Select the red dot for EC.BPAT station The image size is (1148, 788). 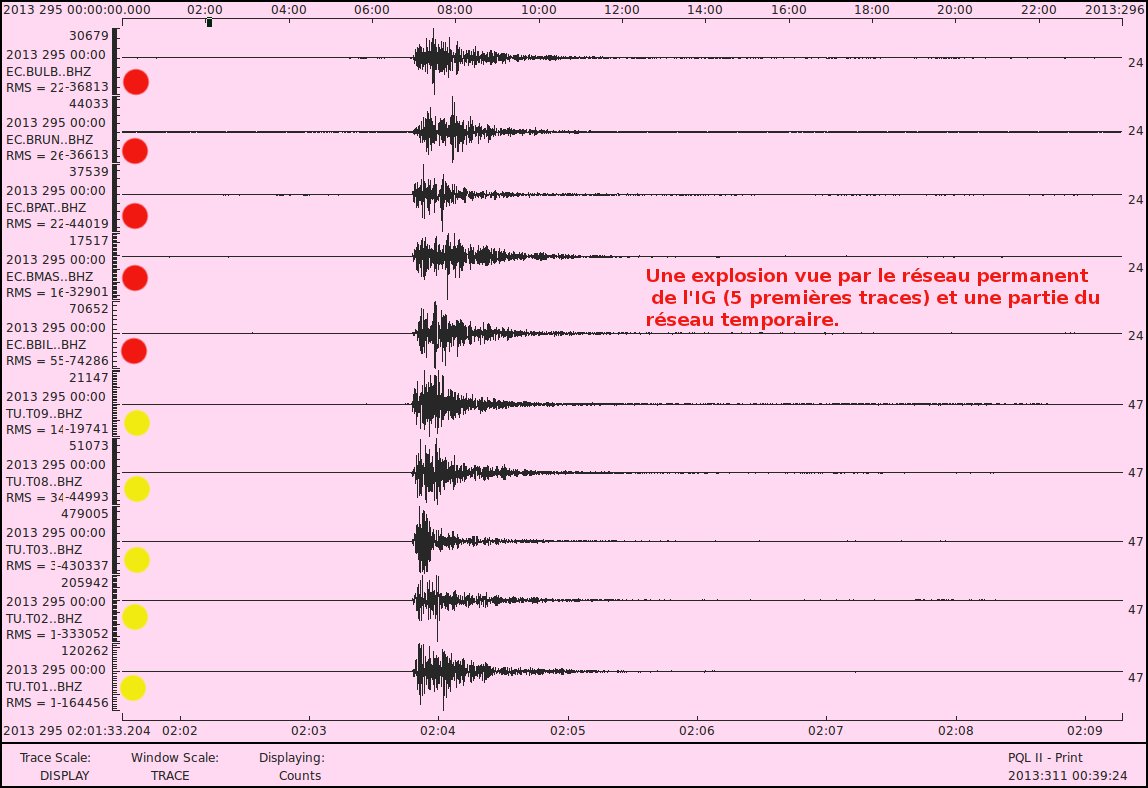tap(134, 216)
